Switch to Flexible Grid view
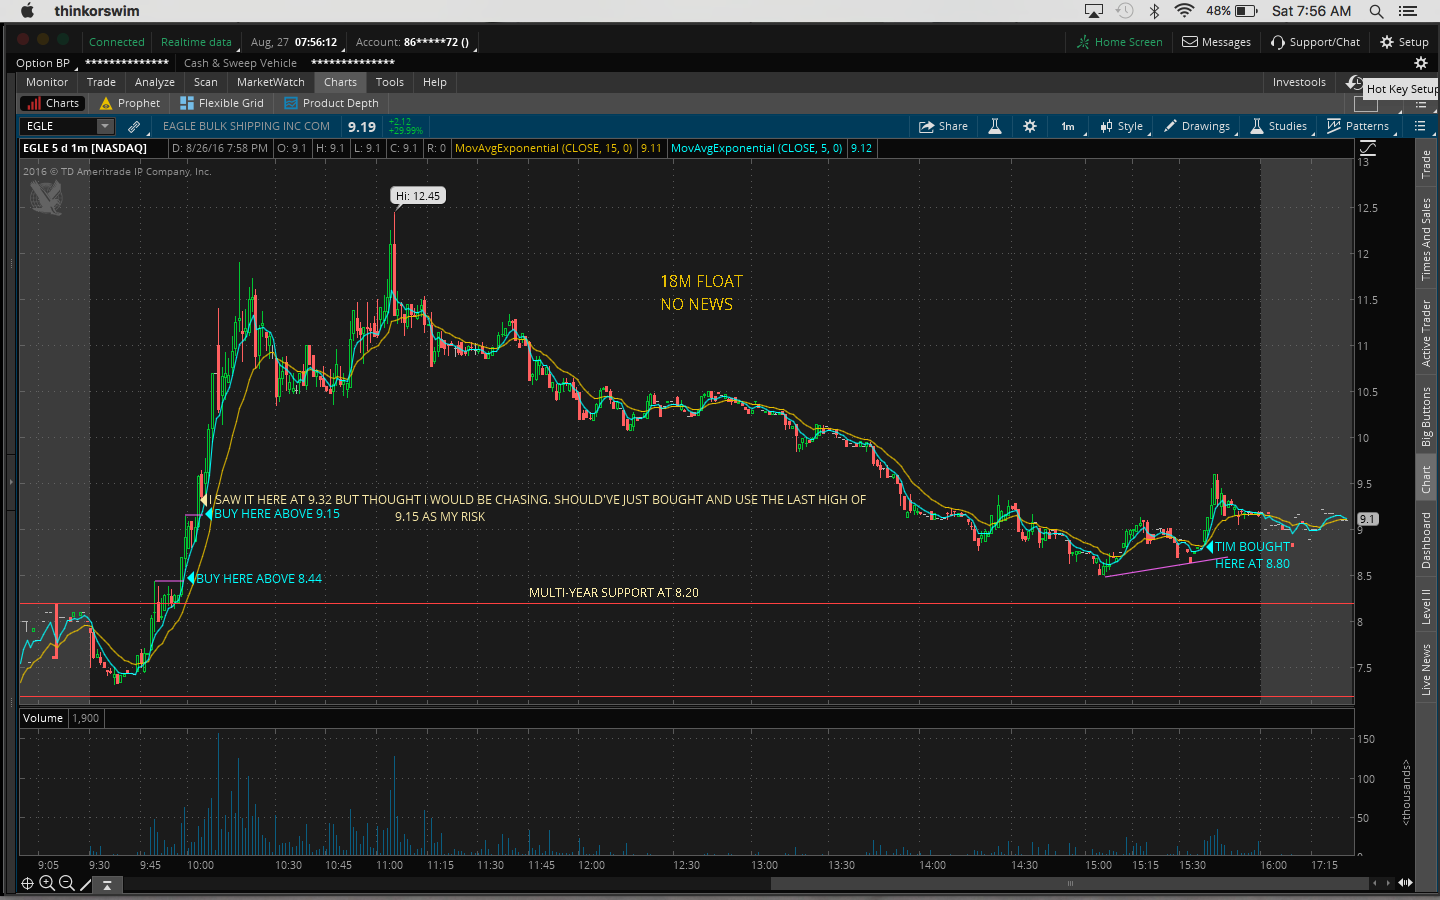This screenshot has width=1440, height=900. pyautogui.click(x=221, y=103)
